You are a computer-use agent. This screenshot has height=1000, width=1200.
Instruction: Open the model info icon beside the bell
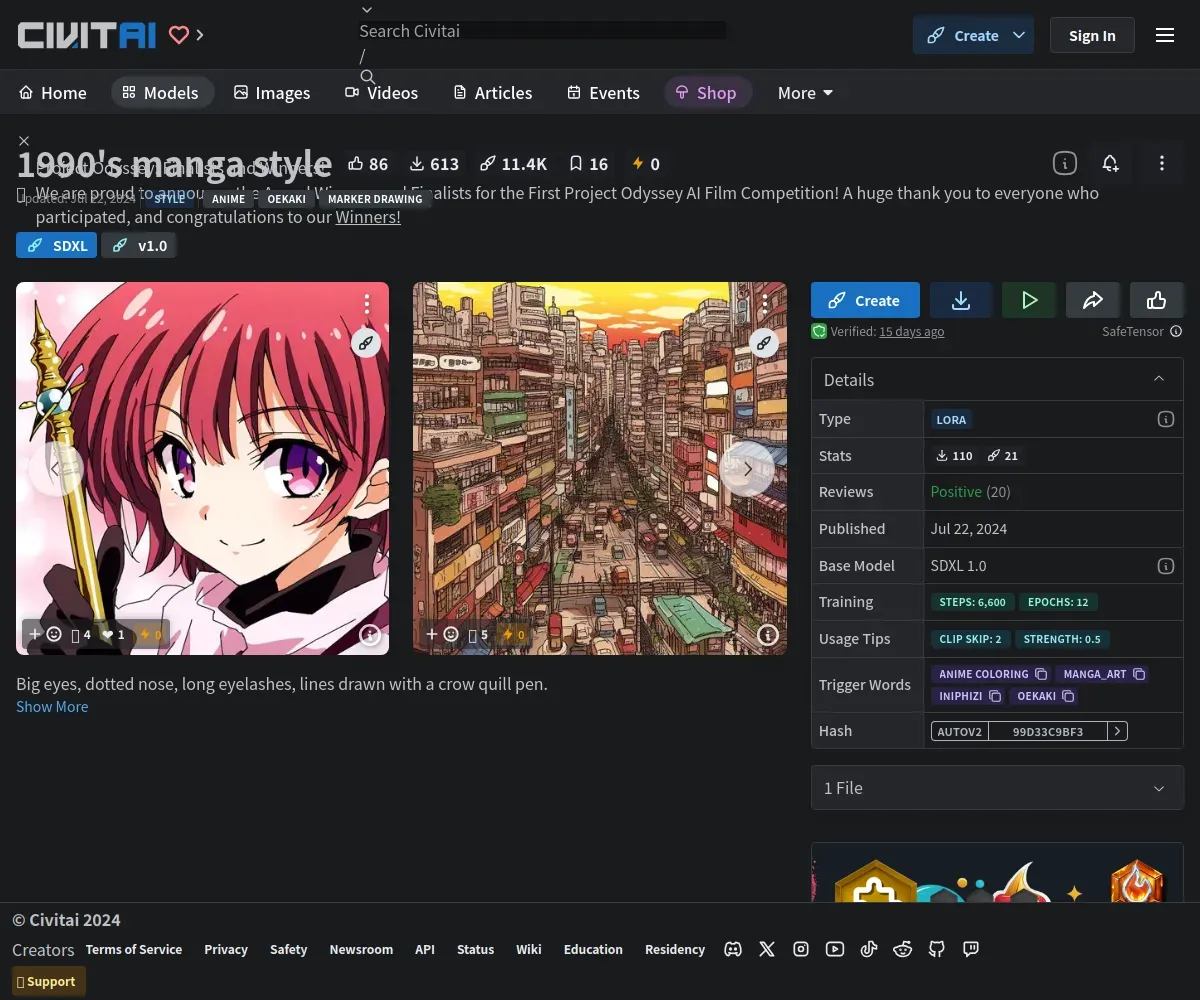[1065, 163]
